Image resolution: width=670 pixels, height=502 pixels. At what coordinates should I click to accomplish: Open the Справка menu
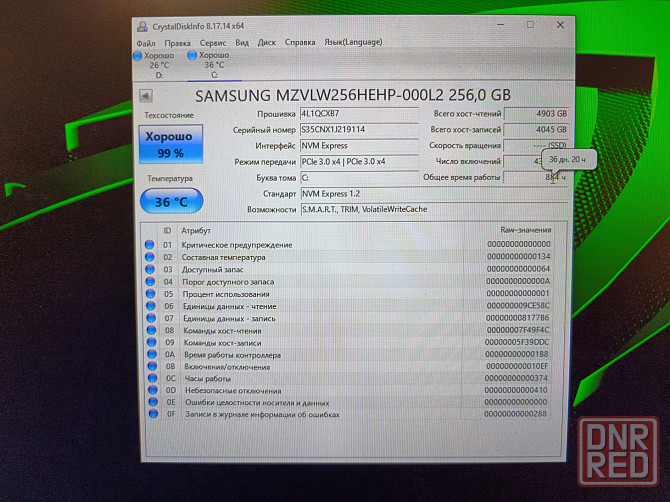coord(300,43)
